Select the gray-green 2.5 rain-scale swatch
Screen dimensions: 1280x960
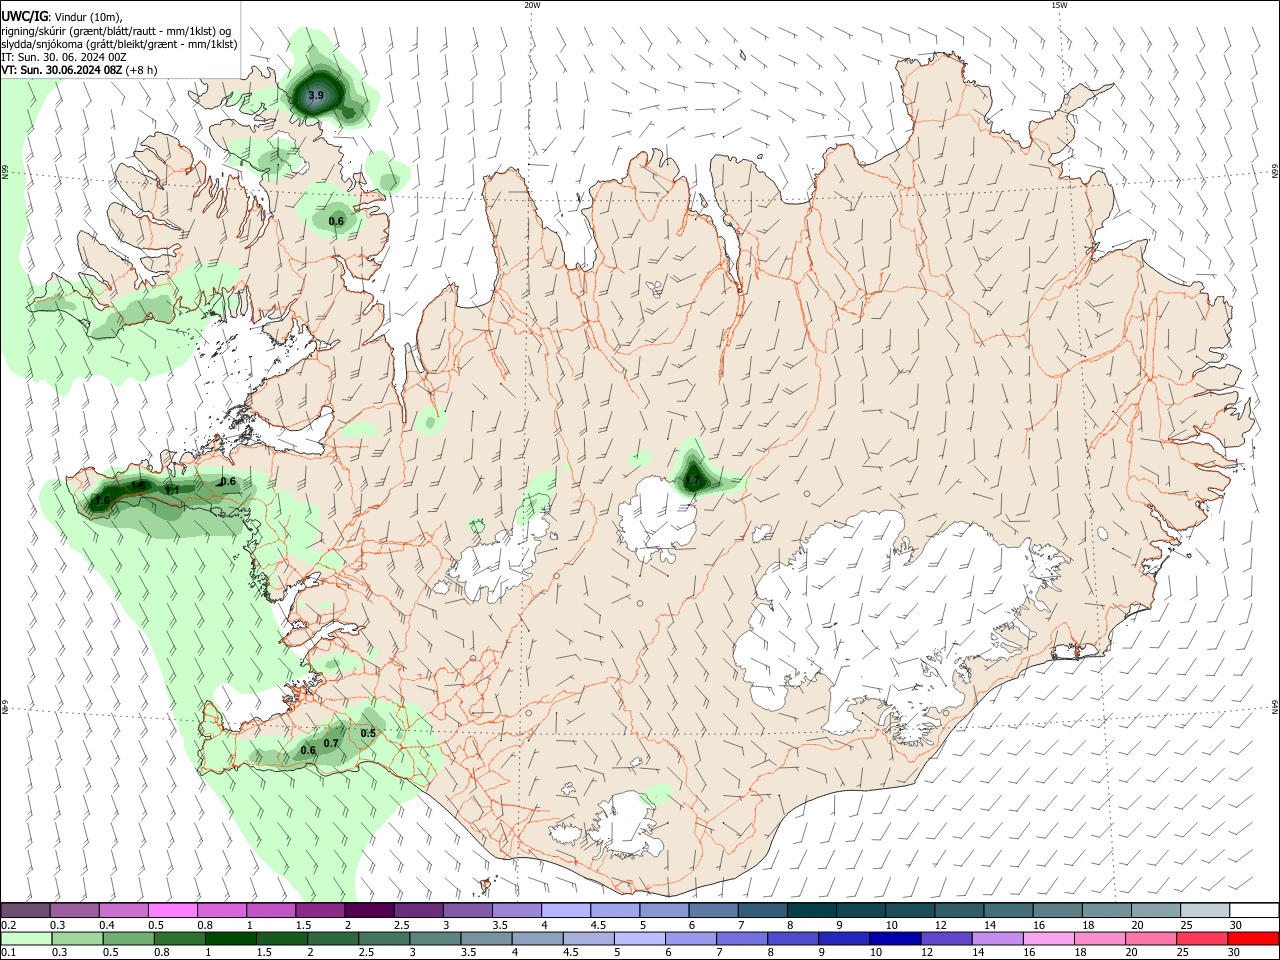point(383,939)
